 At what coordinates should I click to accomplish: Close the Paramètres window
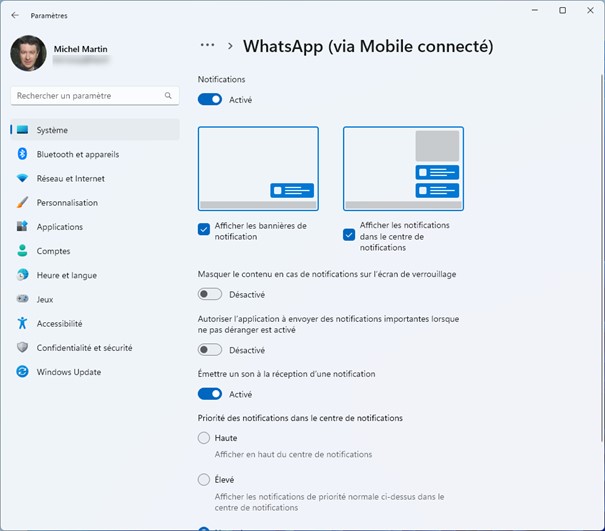coord(590,10)
